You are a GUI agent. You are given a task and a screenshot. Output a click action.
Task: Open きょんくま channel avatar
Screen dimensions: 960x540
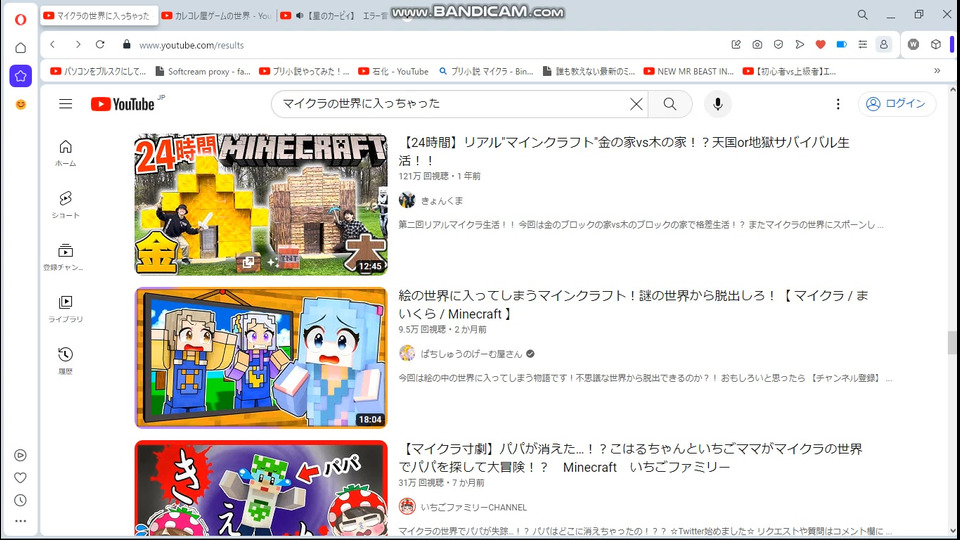pos(407,200)
